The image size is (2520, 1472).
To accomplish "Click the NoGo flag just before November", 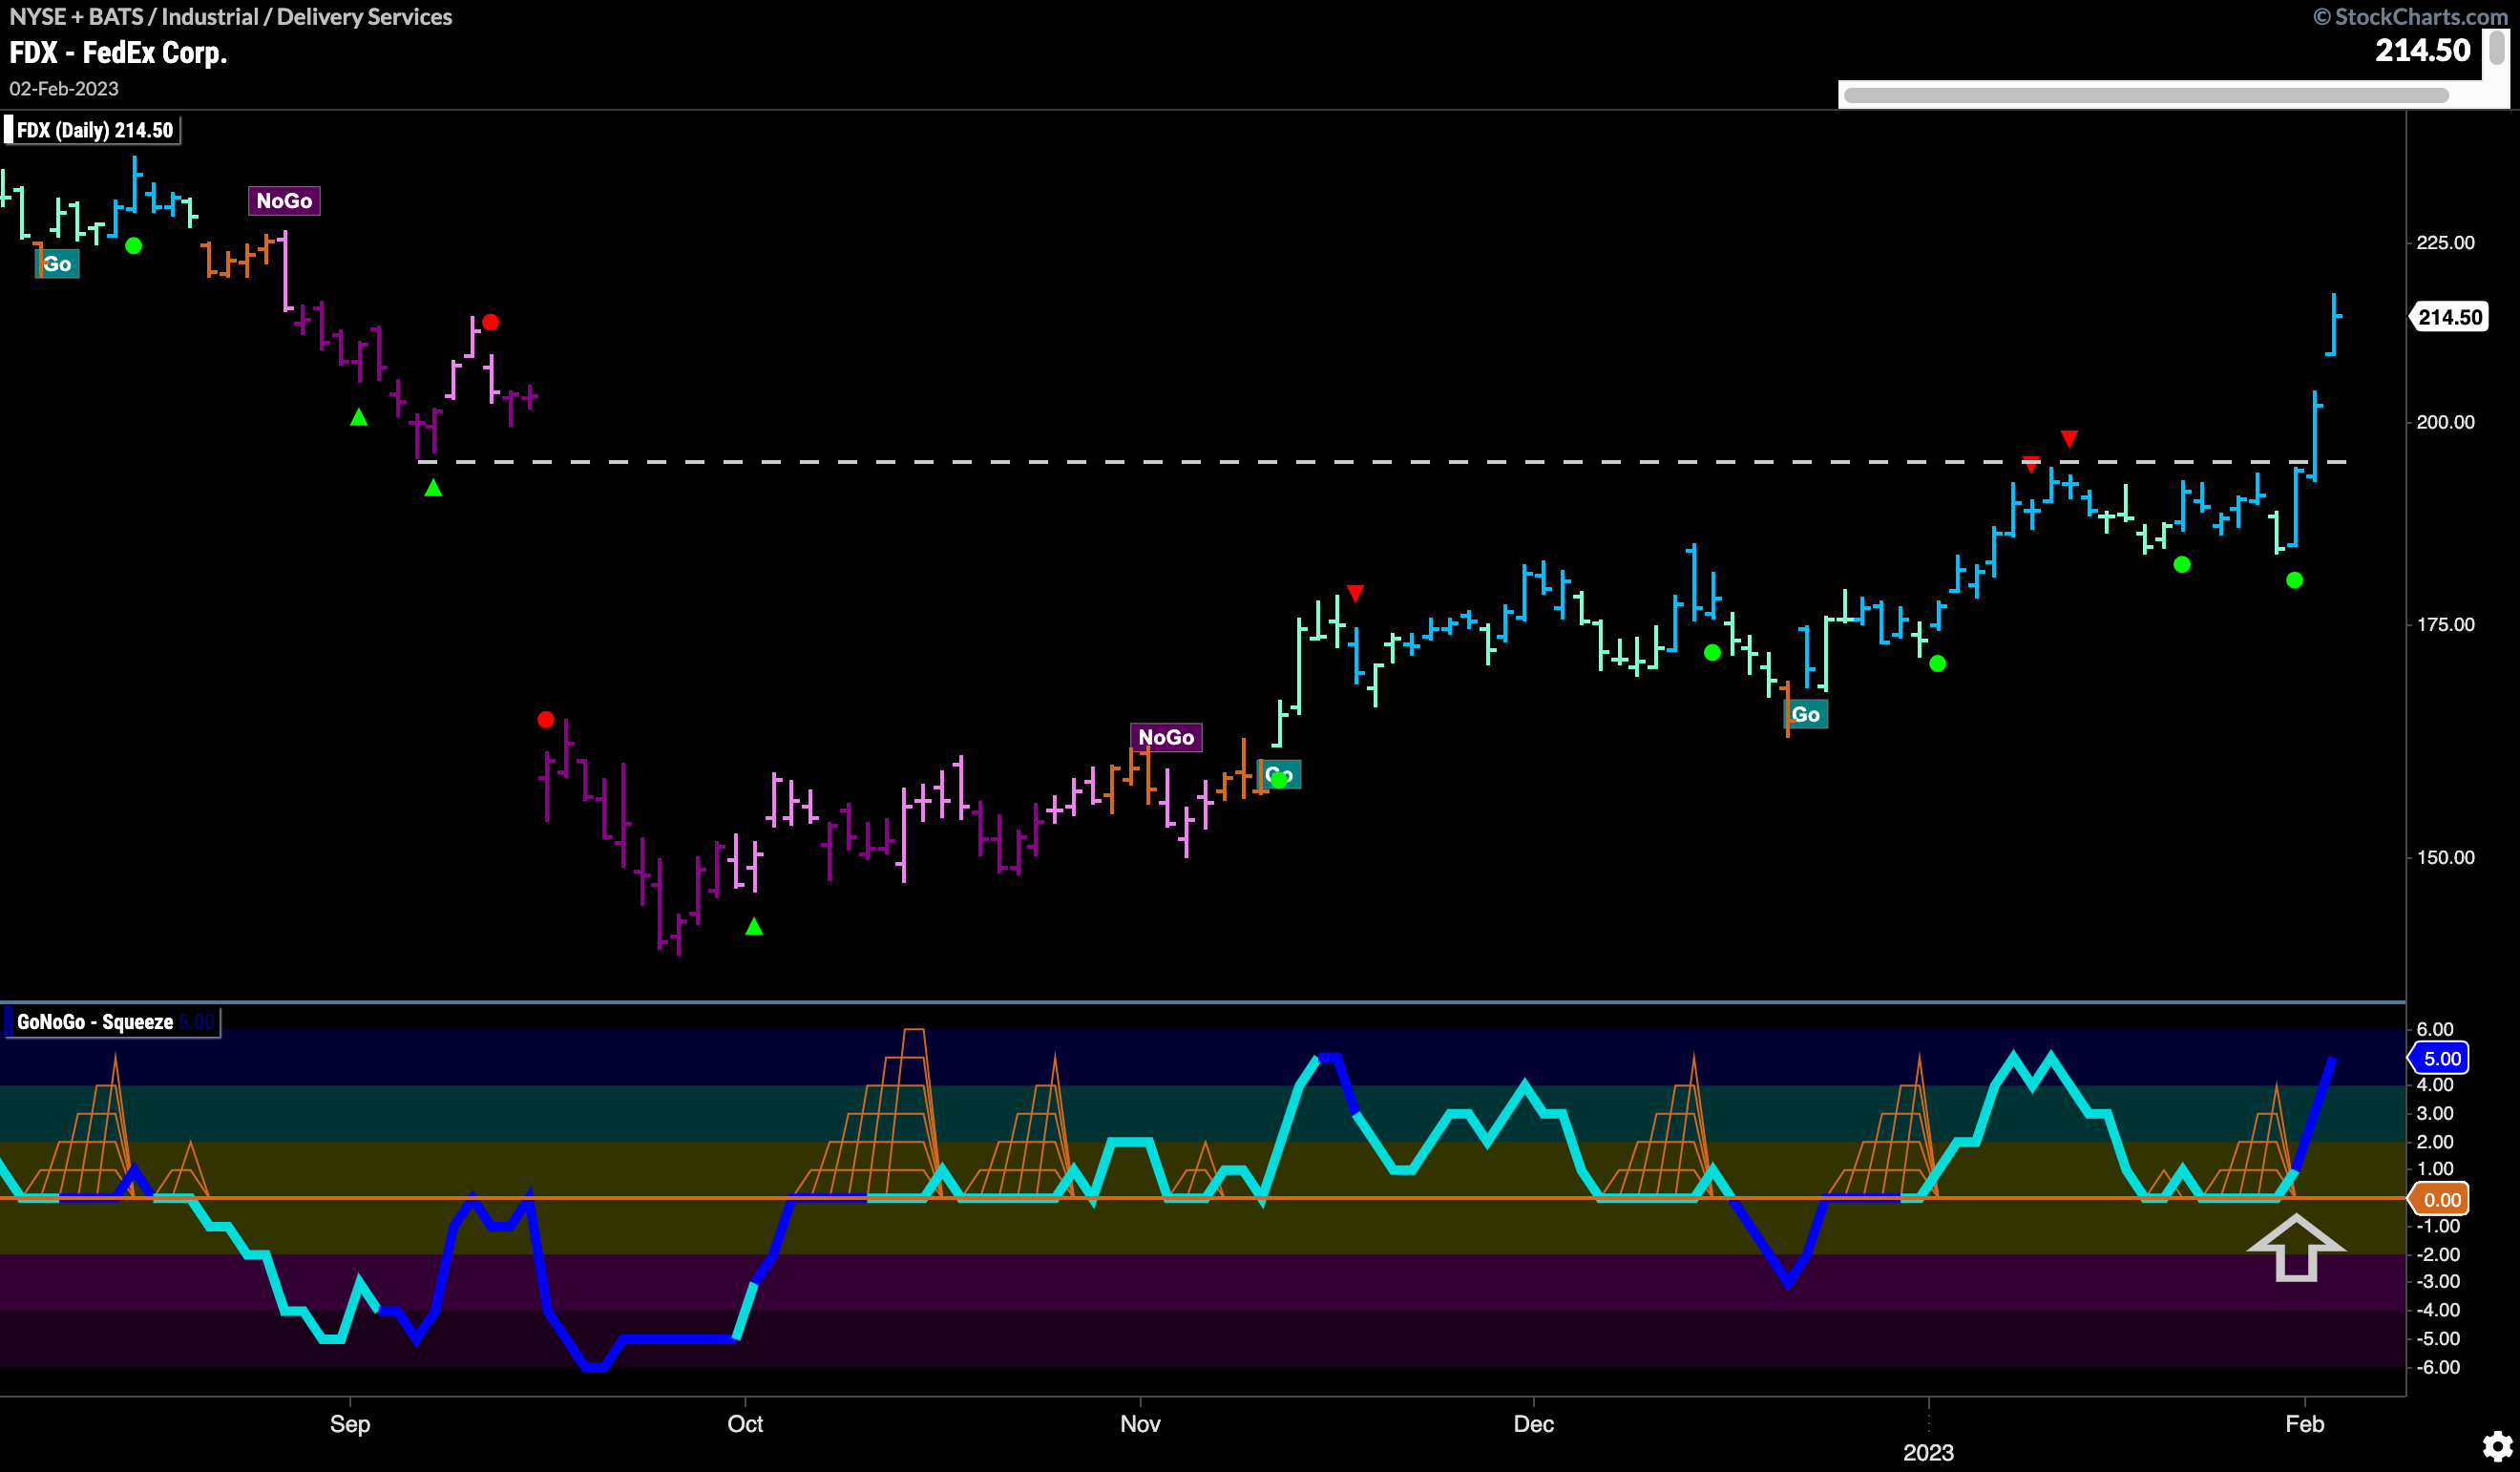I will (x=1166, y=737).
